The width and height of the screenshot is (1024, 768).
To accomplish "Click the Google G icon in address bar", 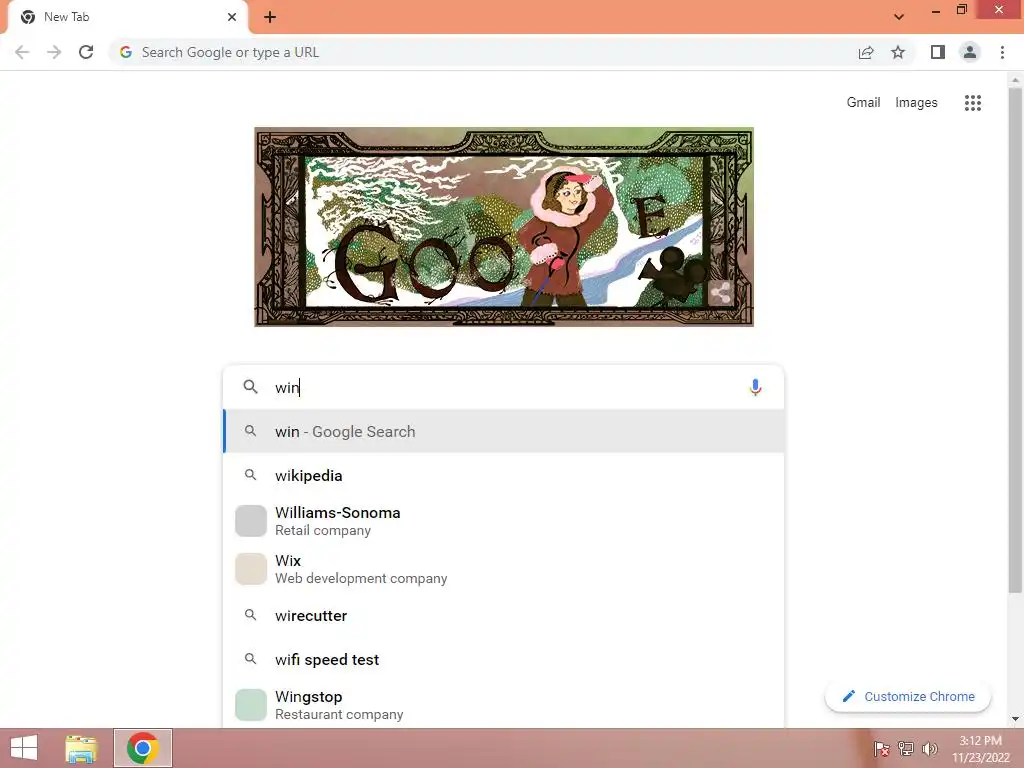I will coord(126,52).
